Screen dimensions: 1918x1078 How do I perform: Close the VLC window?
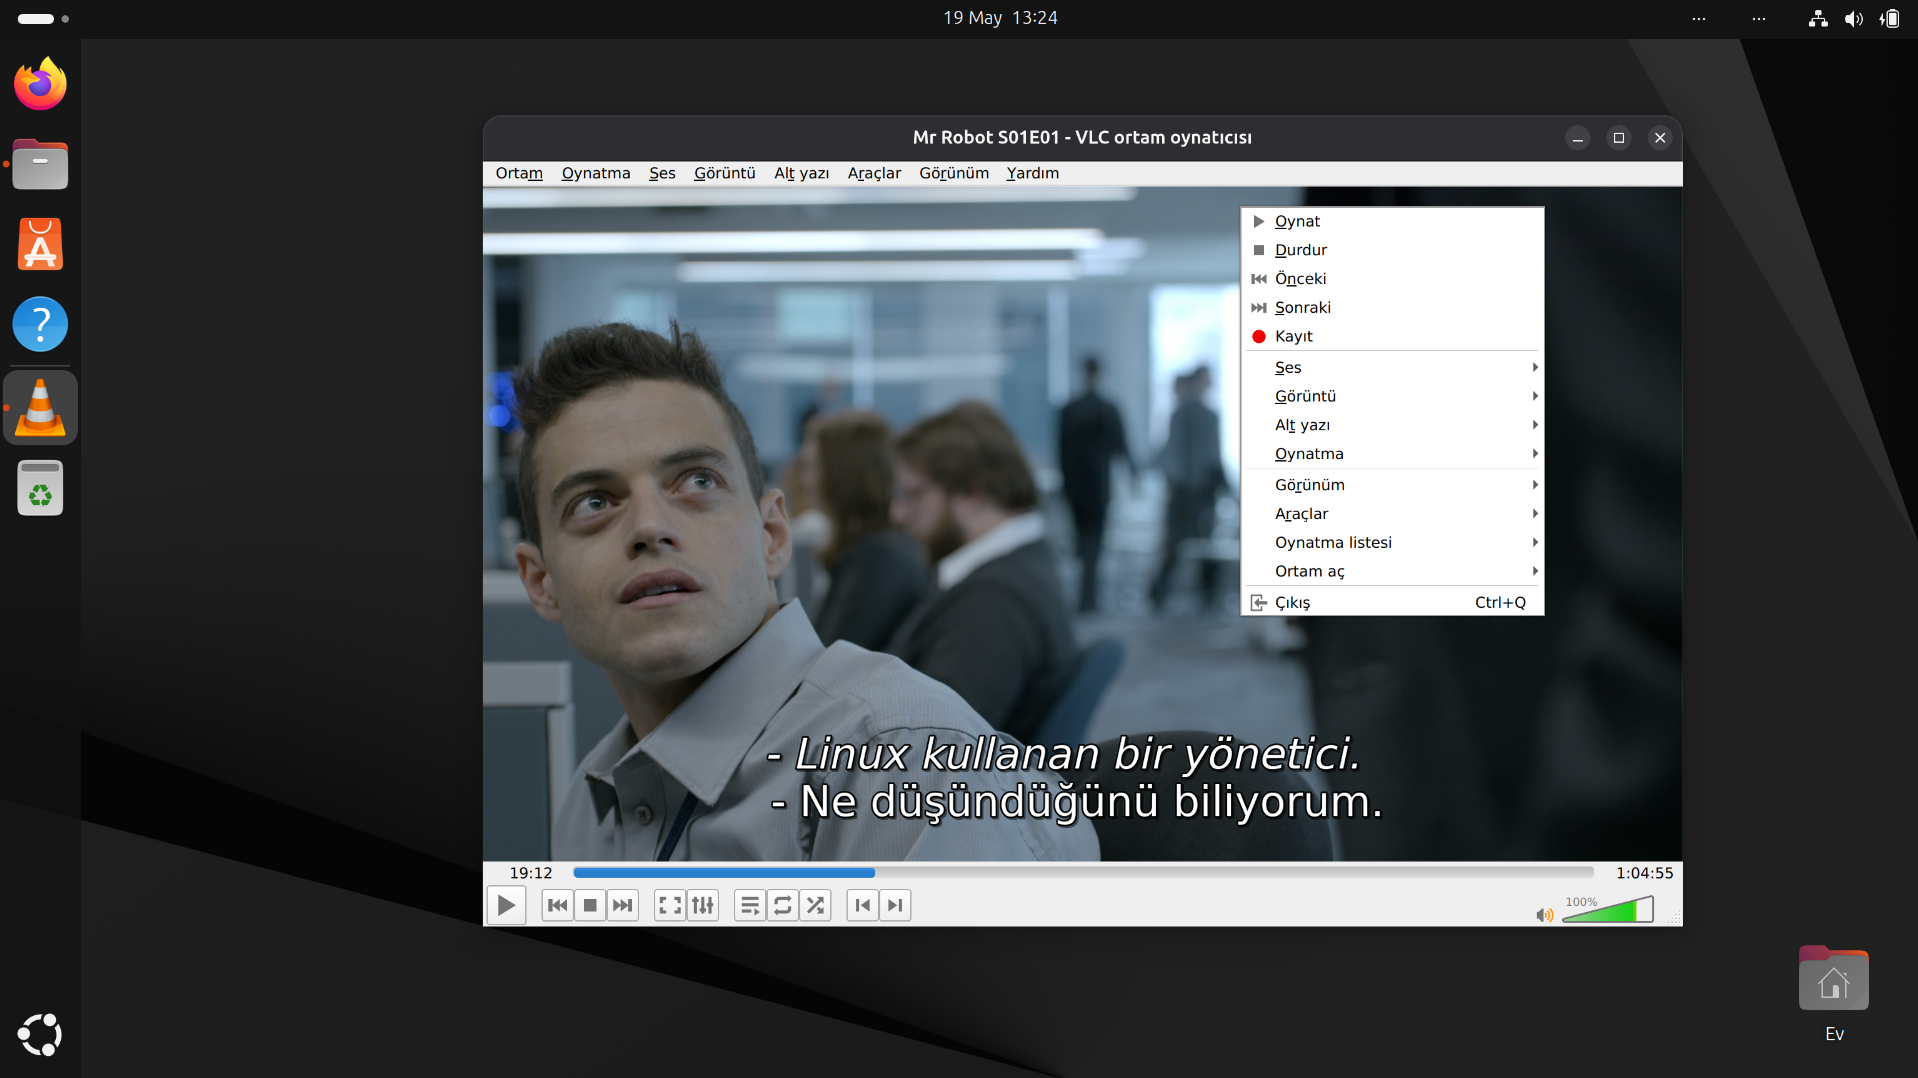point(1660,138)
